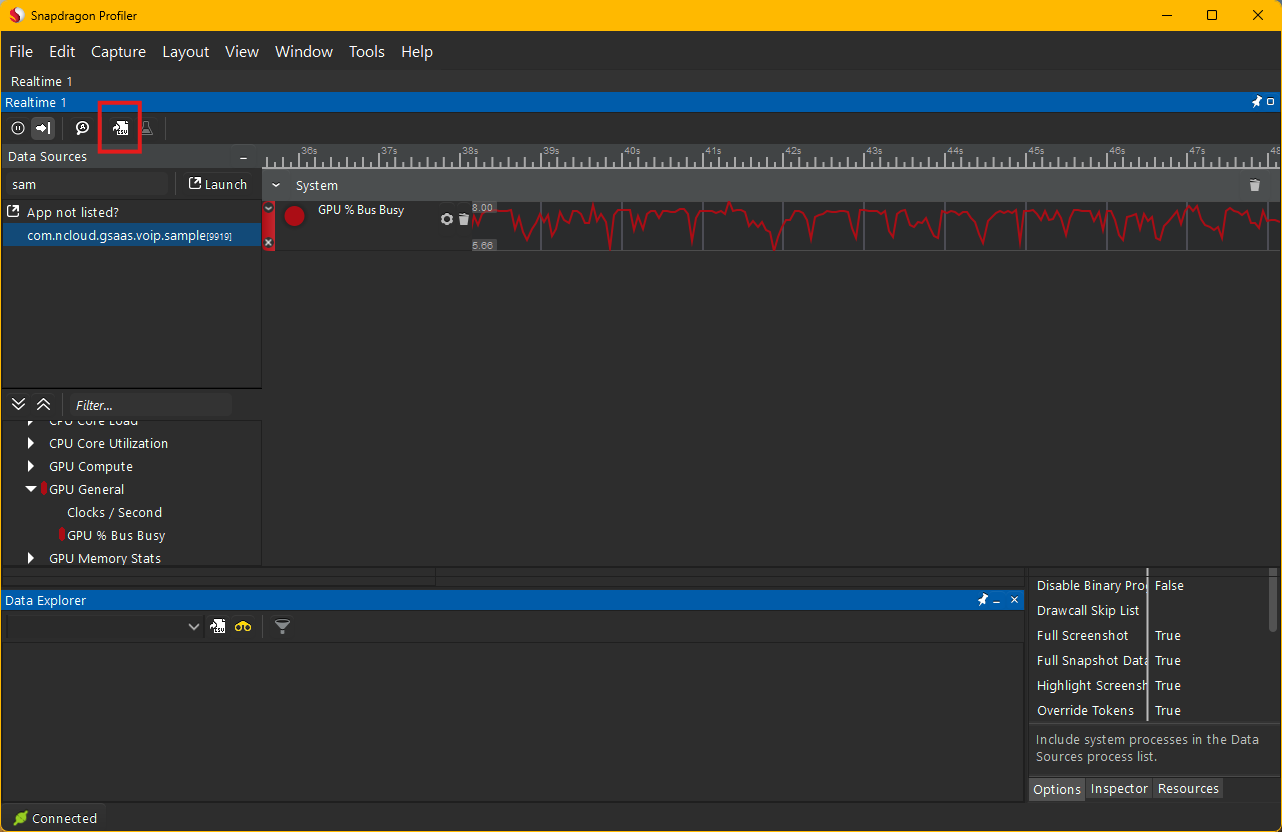
Task: Pin the Data Explorer panel
Action: click(x=982, y=600)
